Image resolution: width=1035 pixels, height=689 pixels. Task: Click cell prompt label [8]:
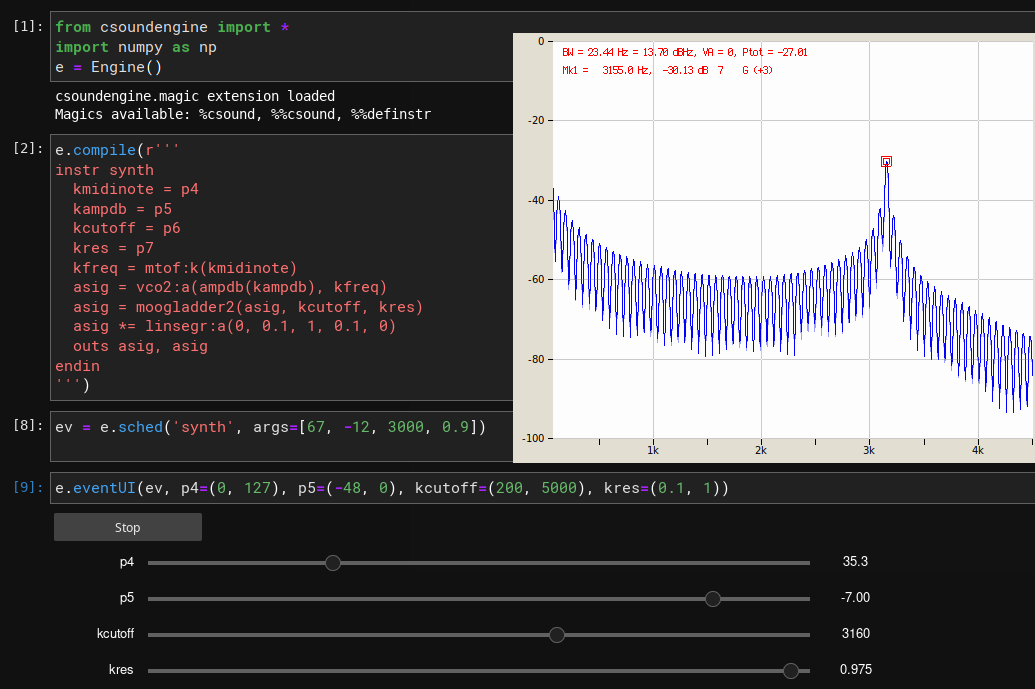(28, 426)
